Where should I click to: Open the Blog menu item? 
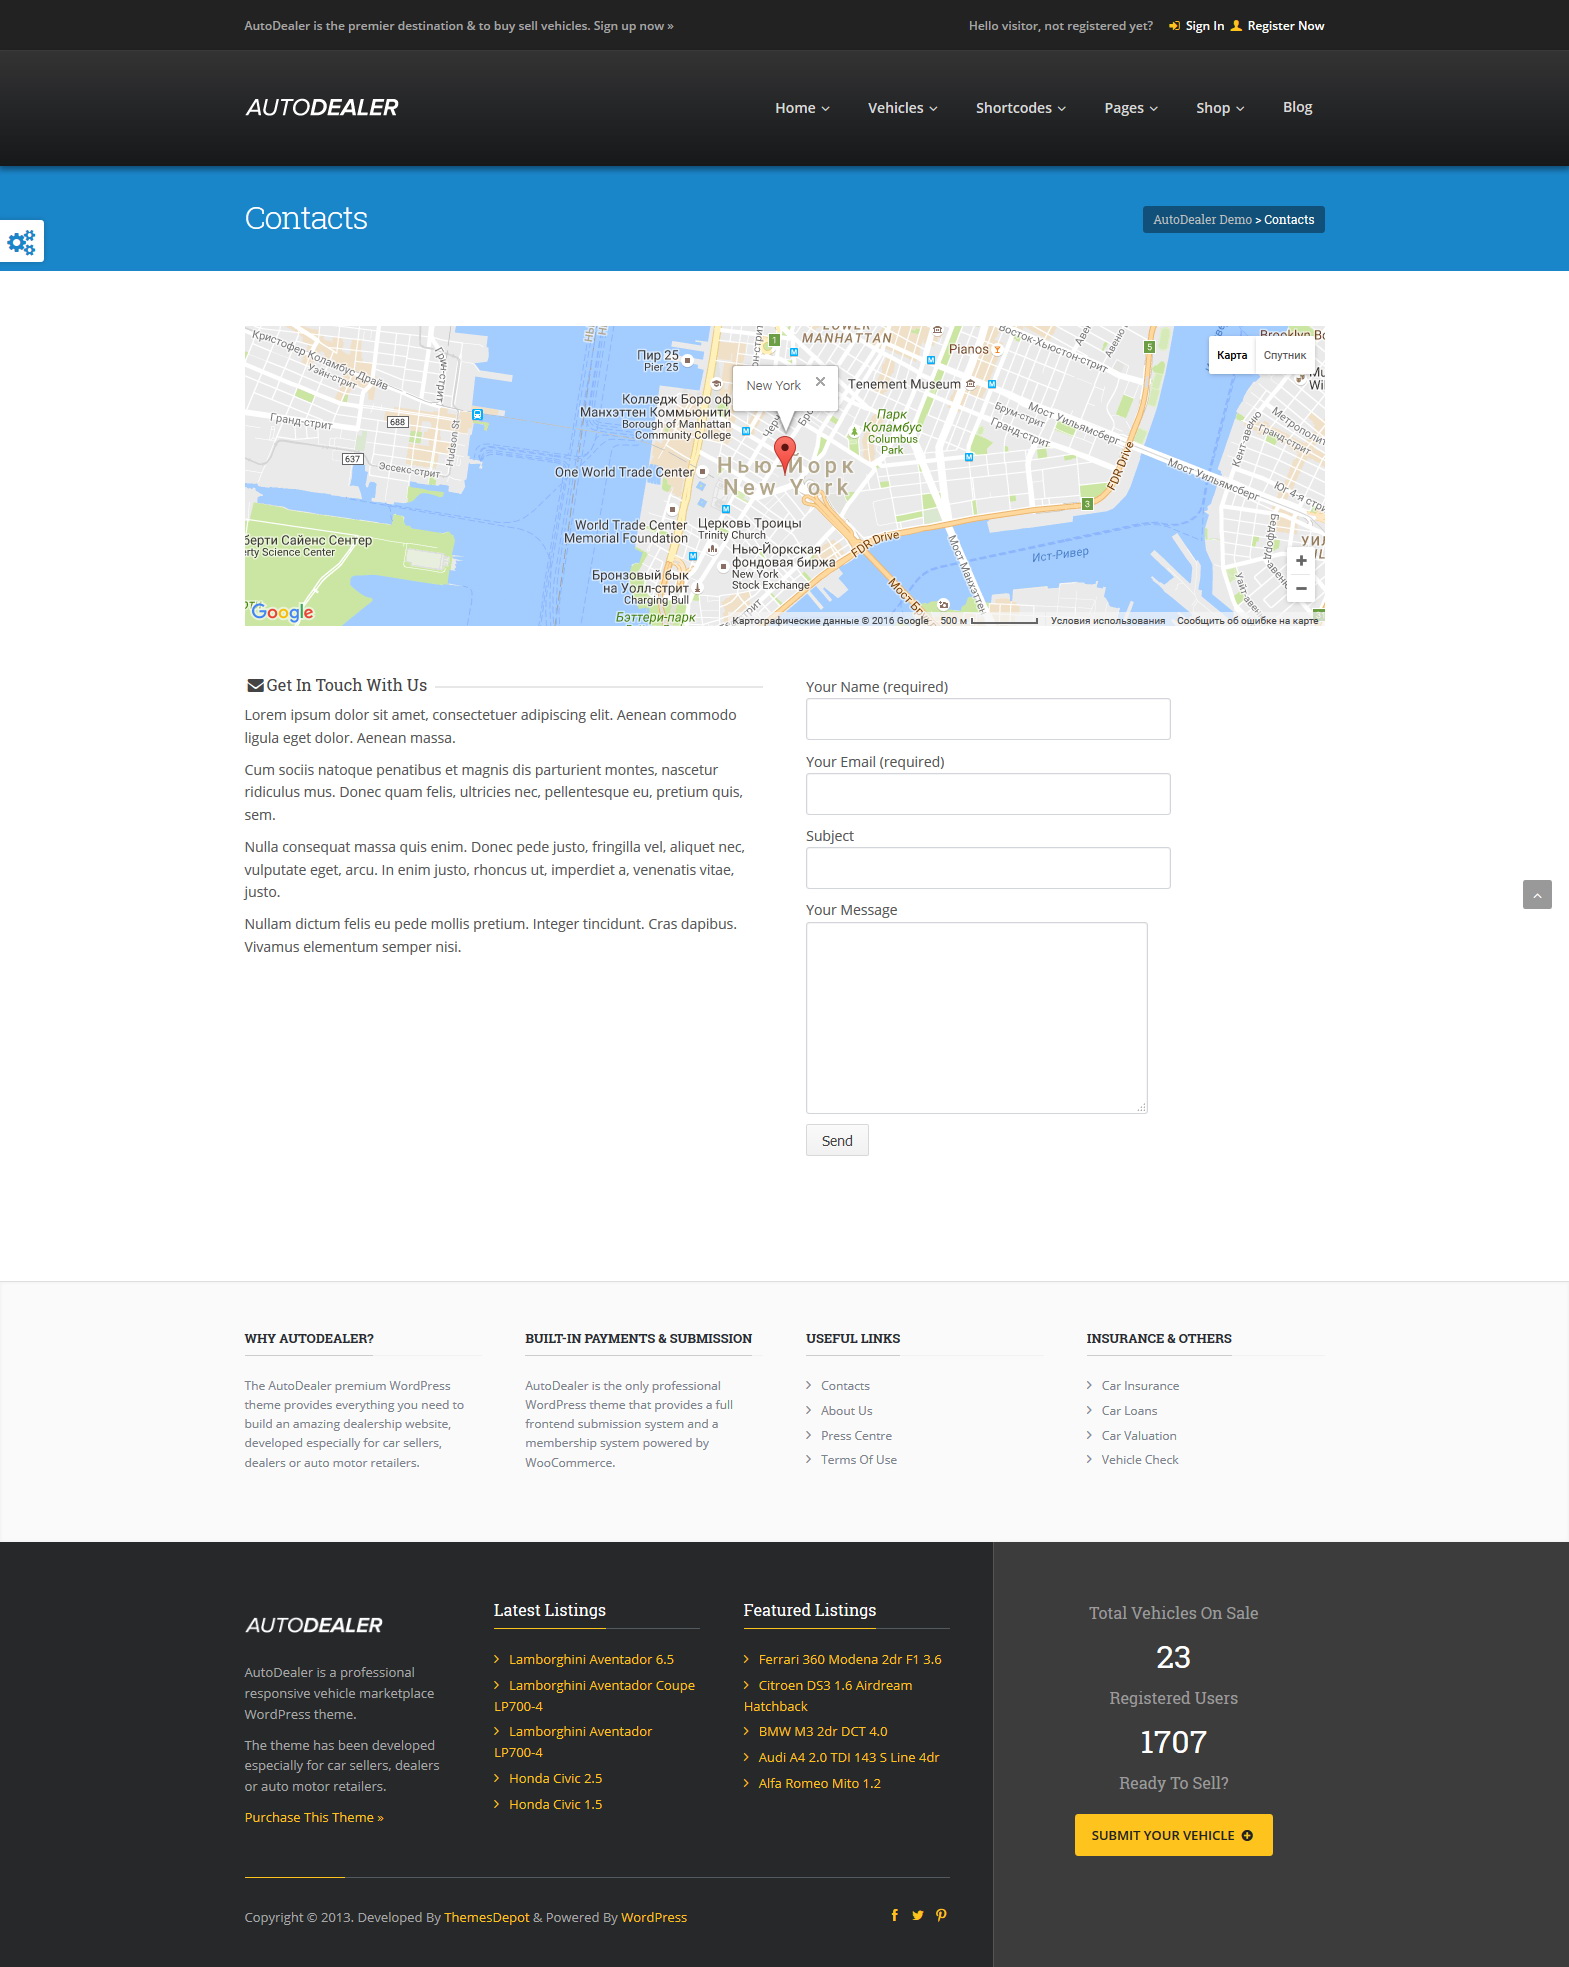pyautogui.click(x=1297, y=107)
